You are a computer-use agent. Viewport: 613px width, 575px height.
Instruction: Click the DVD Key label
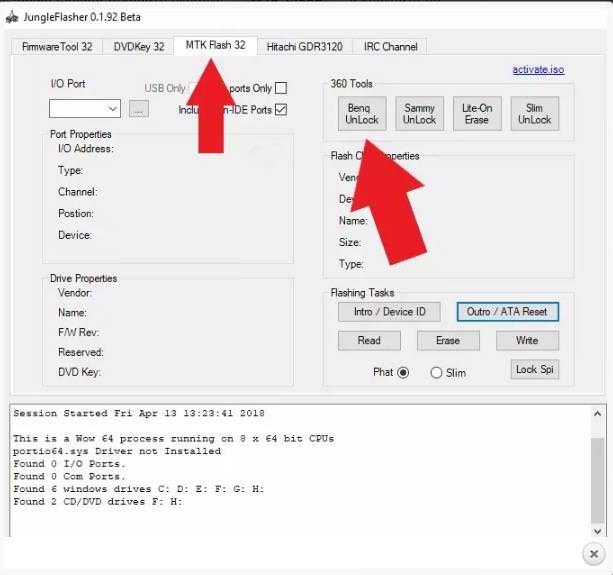click(80, 372)
